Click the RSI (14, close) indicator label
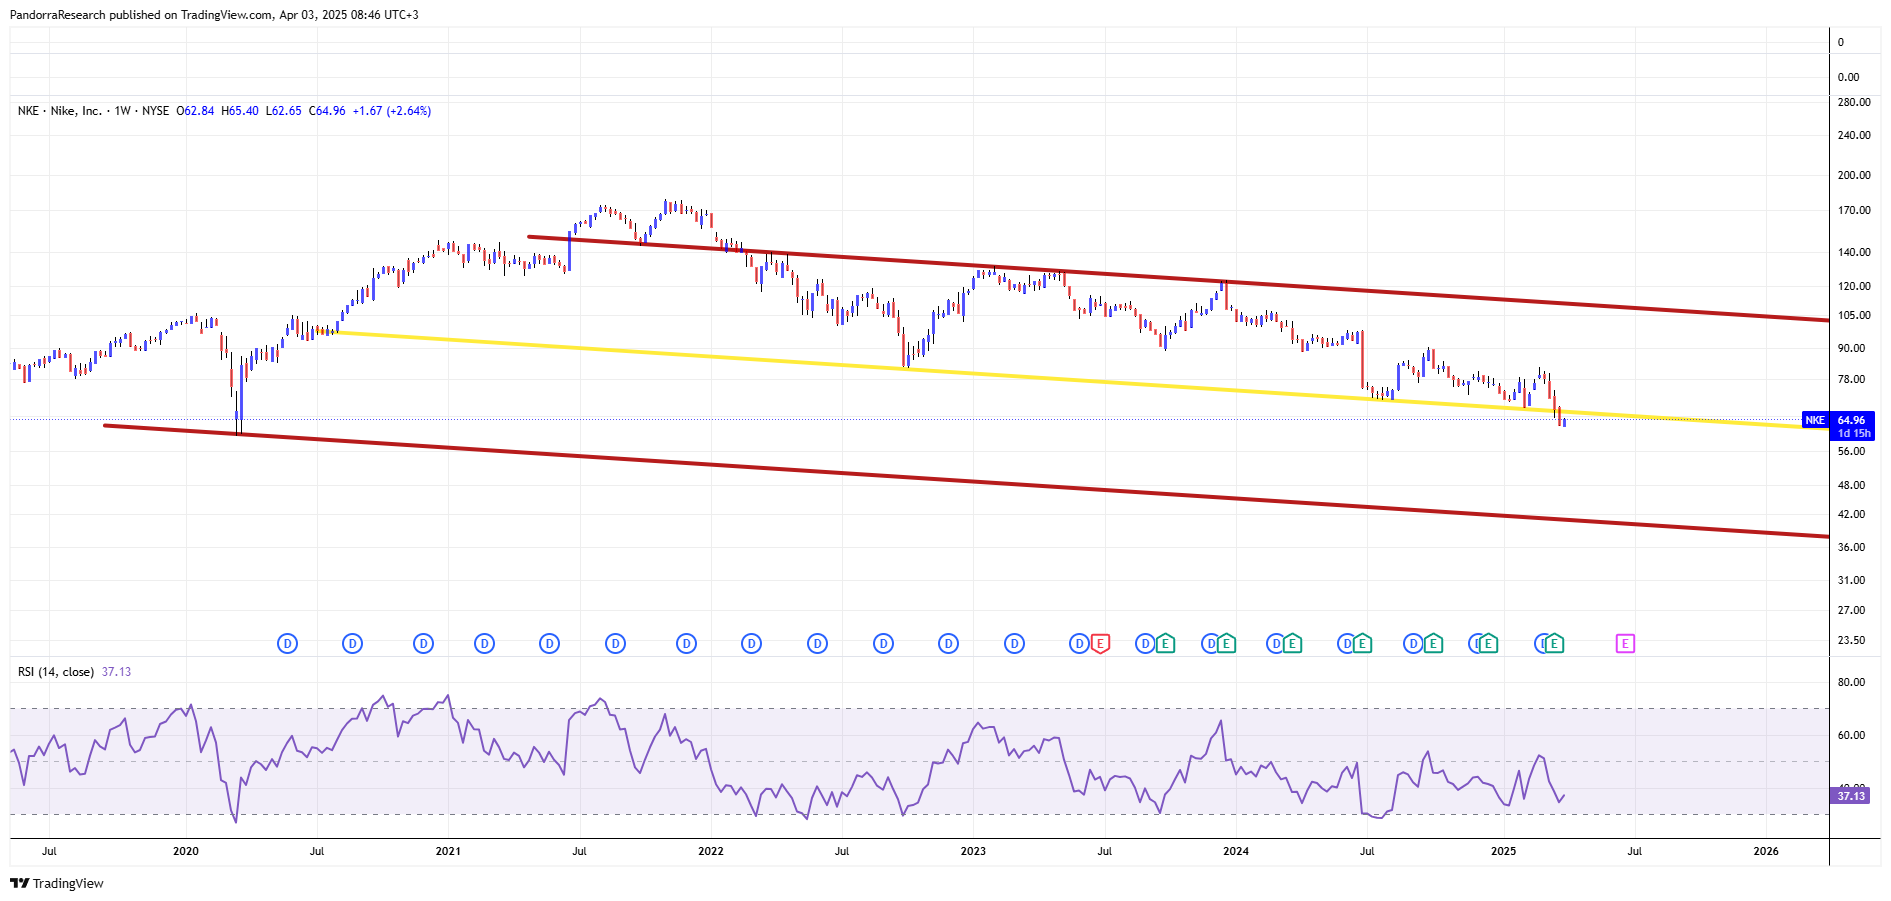1891x901 pixels. (x=56, y=672)
